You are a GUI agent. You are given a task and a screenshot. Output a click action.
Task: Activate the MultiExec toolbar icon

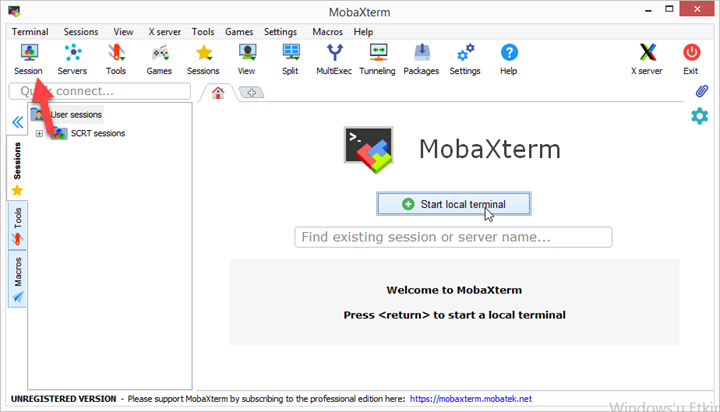tap(334, 60)
